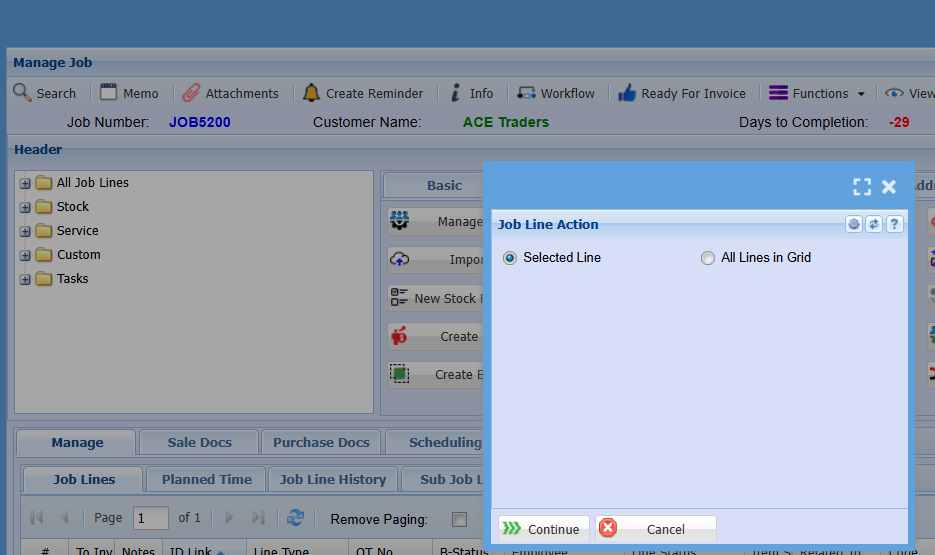The image size is (935, 555).
Task: Open the Info toolbar item
Action: click(x=472, y=93)
